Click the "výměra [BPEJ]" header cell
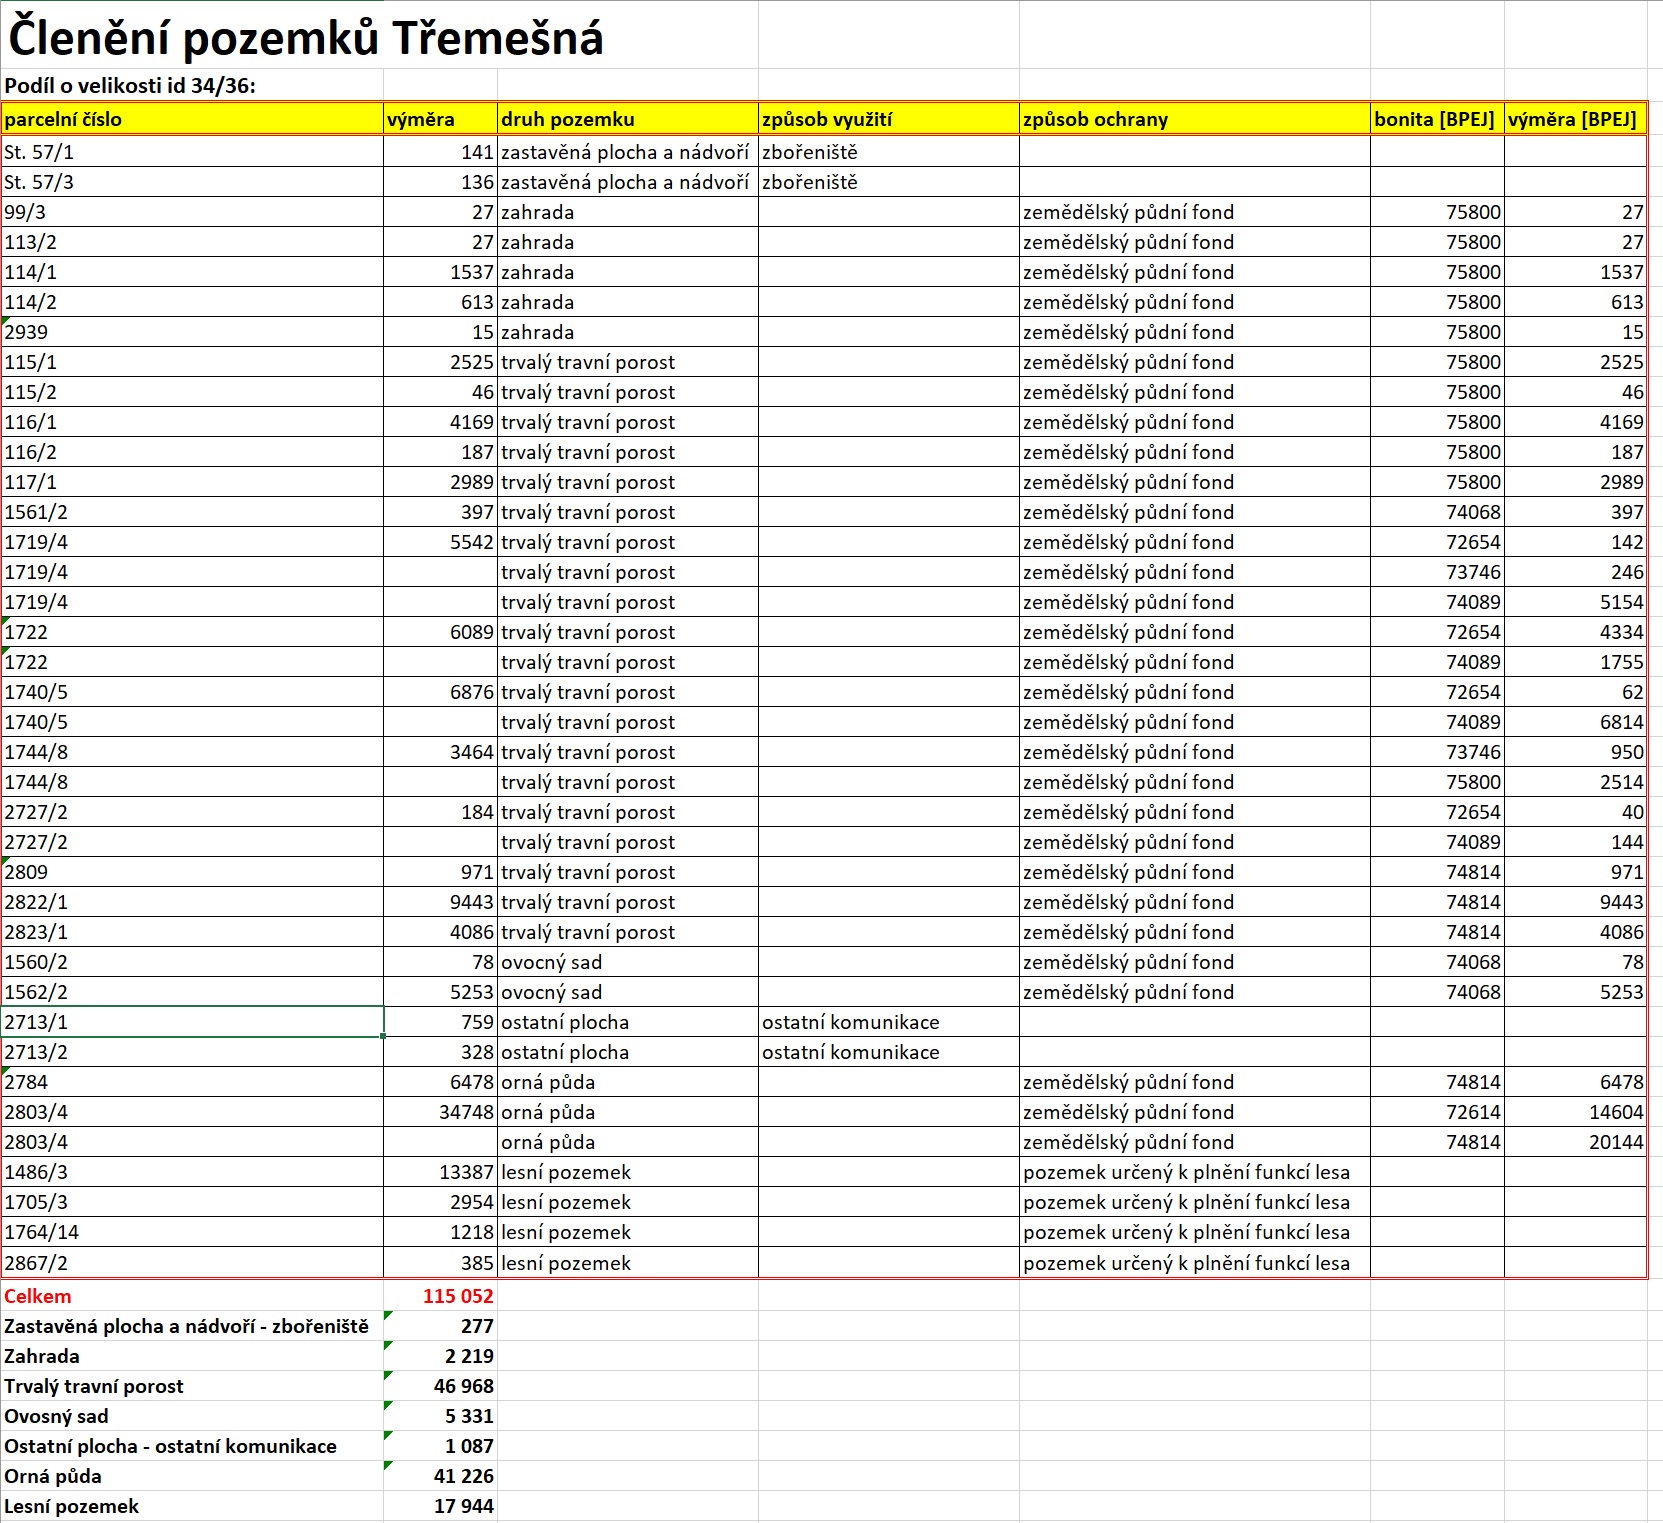This screenshot has height=1523, width=1663. click(1575, 119)
